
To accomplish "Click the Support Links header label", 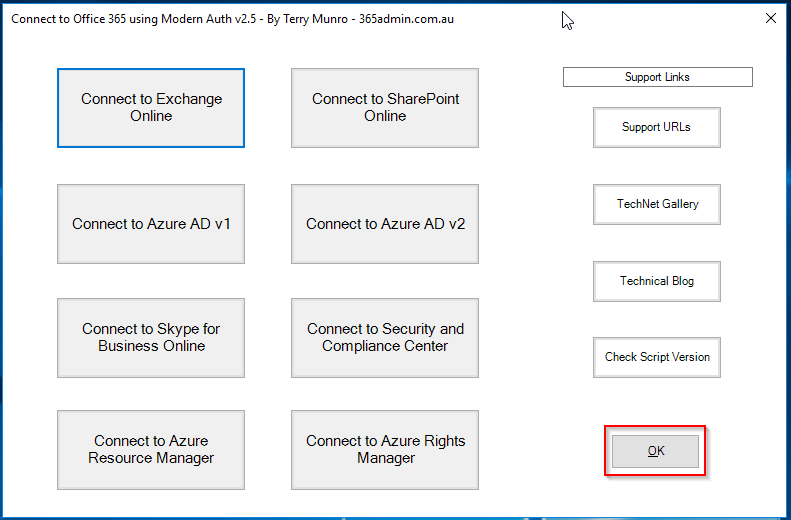I will pyautogui.click(x=657, y=77).
